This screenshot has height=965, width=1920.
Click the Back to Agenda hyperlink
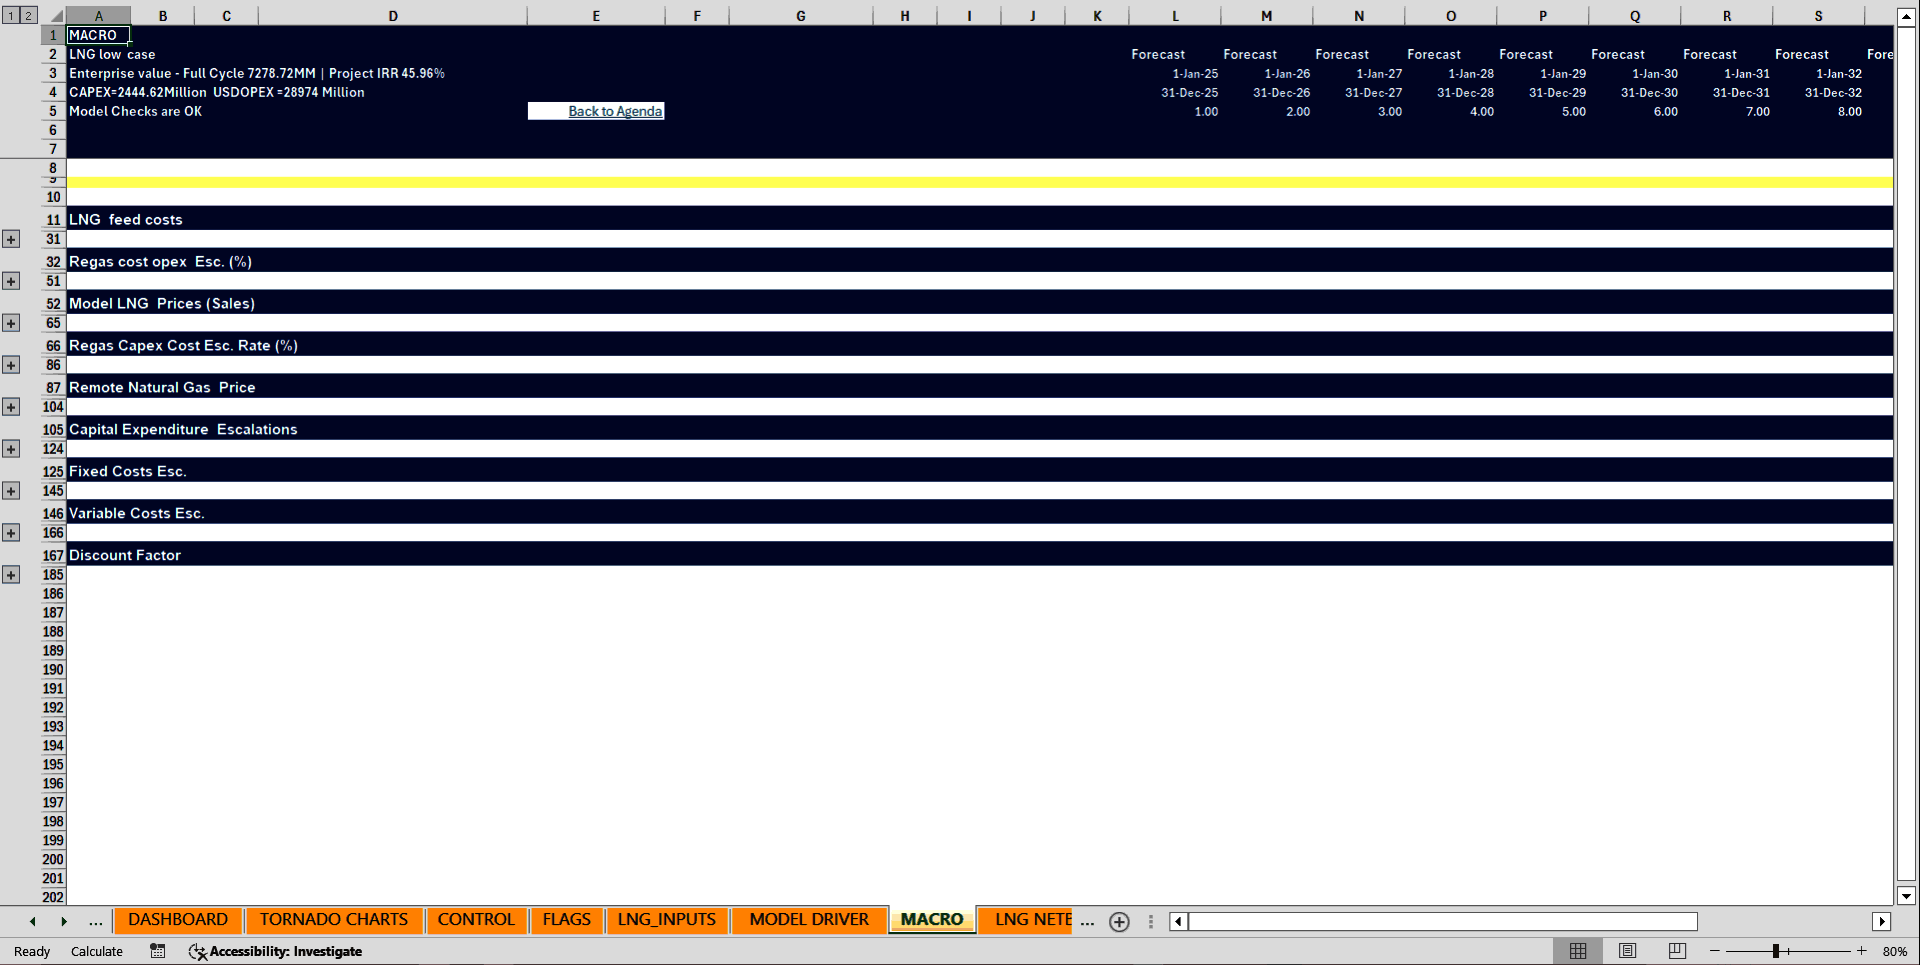coord(614,111)
